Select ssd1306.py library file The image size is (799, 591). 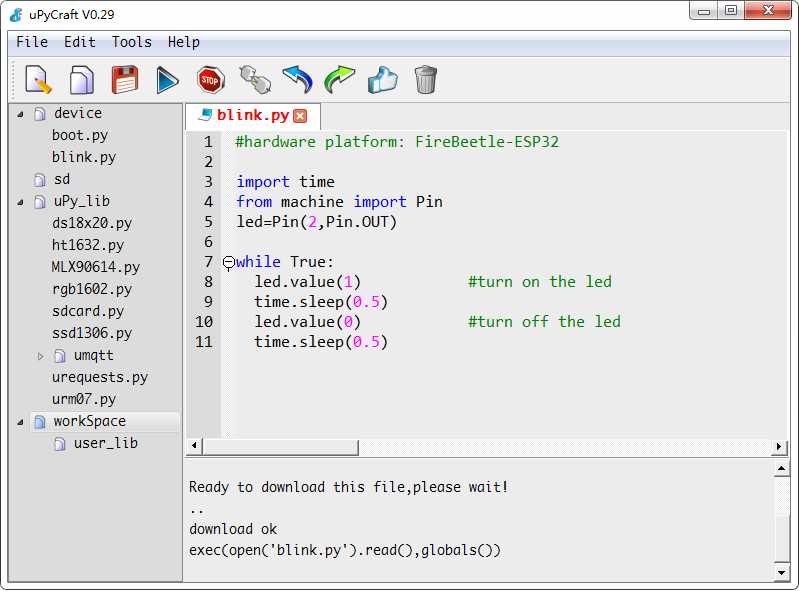(x=92, y=333)
